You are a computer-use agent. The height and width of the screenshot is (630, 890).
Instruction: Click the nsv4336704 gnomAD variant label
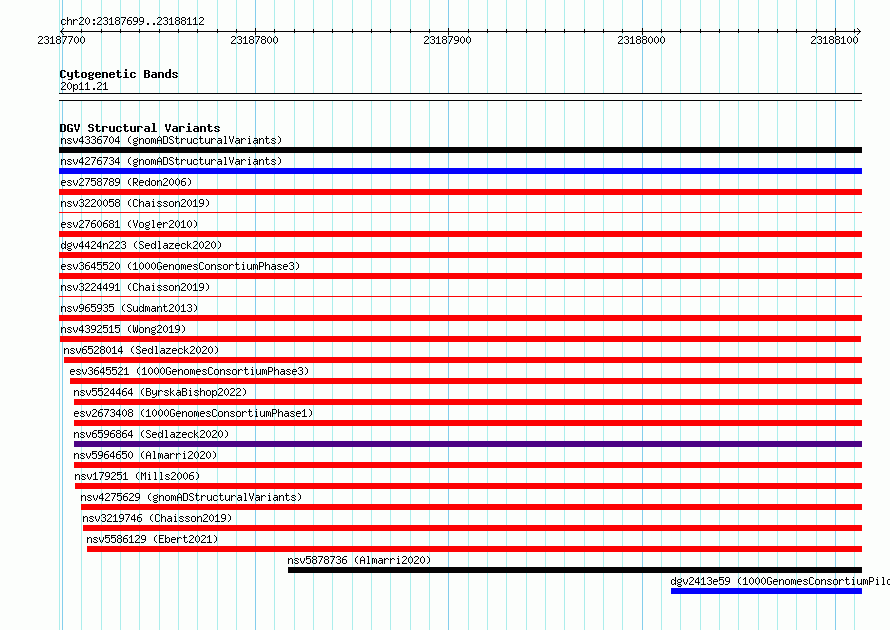tap(171, 140)
